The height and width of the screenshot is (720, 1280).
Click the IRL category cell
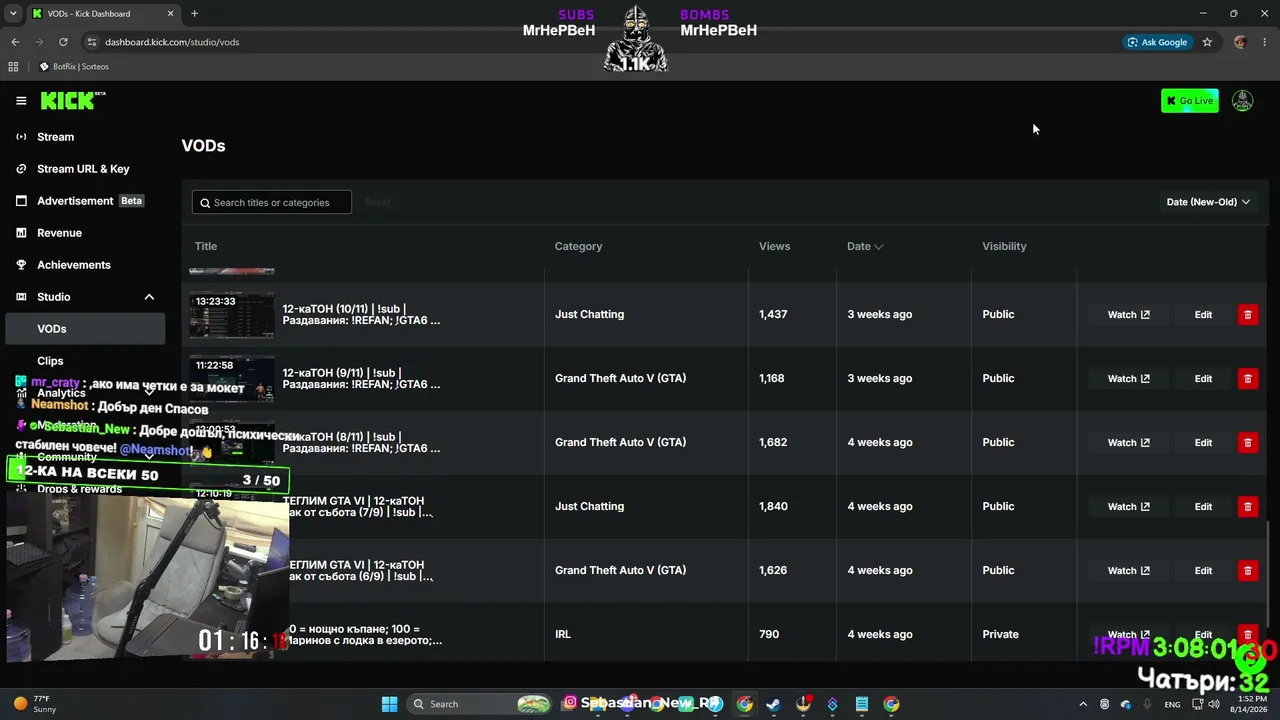563,635
